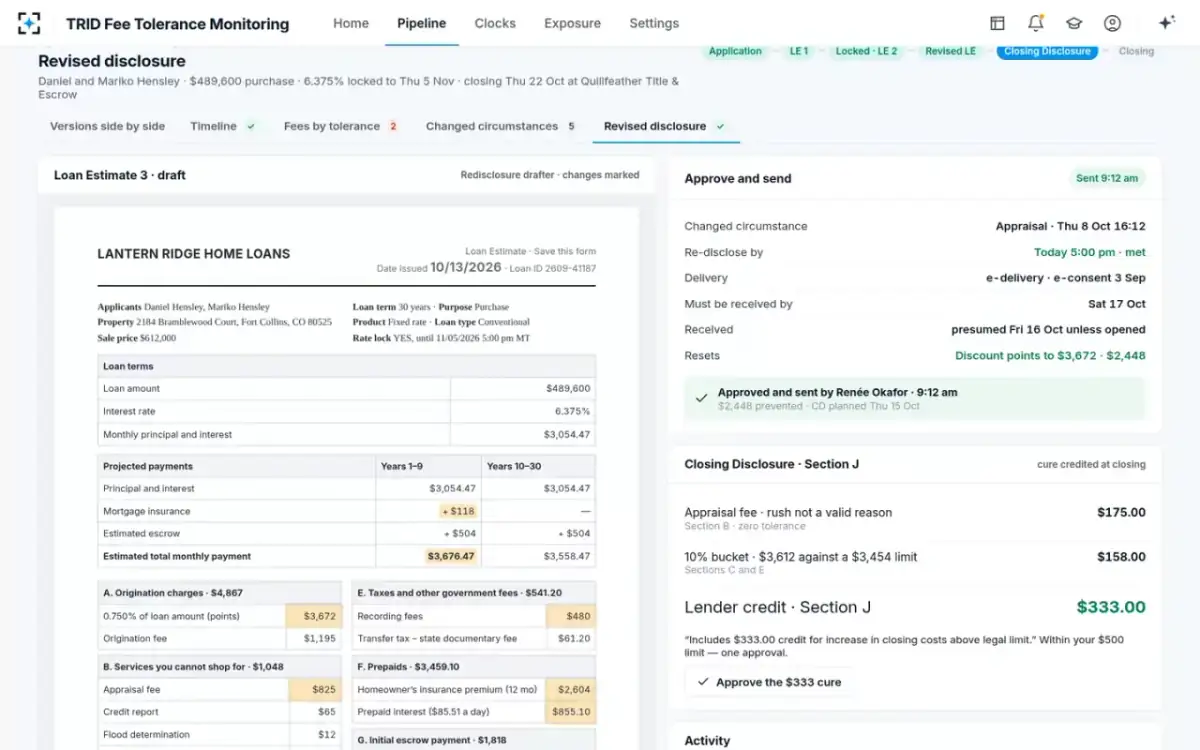Click the Fees by tolerance count badge 2

point(393,127)
